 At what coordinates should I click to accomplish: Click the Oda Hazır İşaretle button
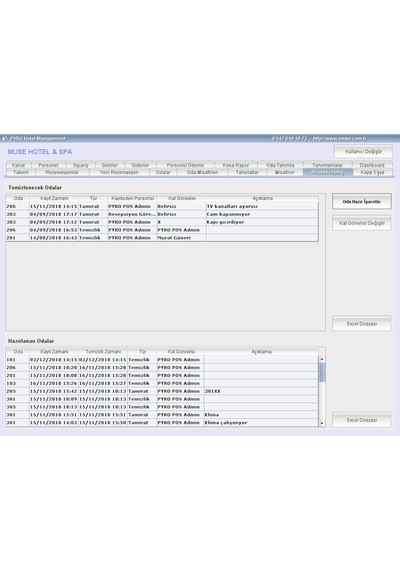point(361,201)
